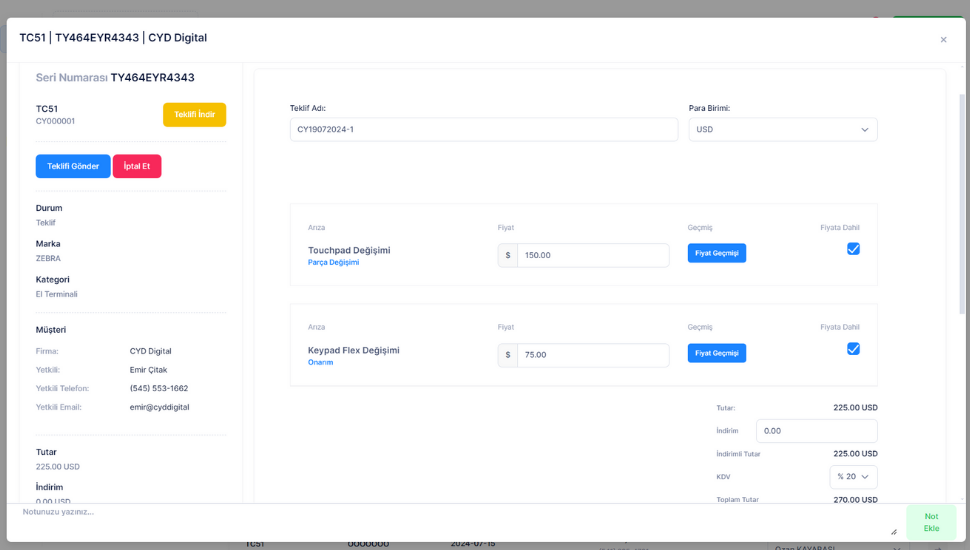Image resolution: width=970 pixels, height=550 pixels.
Task: Open Fiyat Geçmişi for Touchpad Değişimi
Action: pos(716,253)
